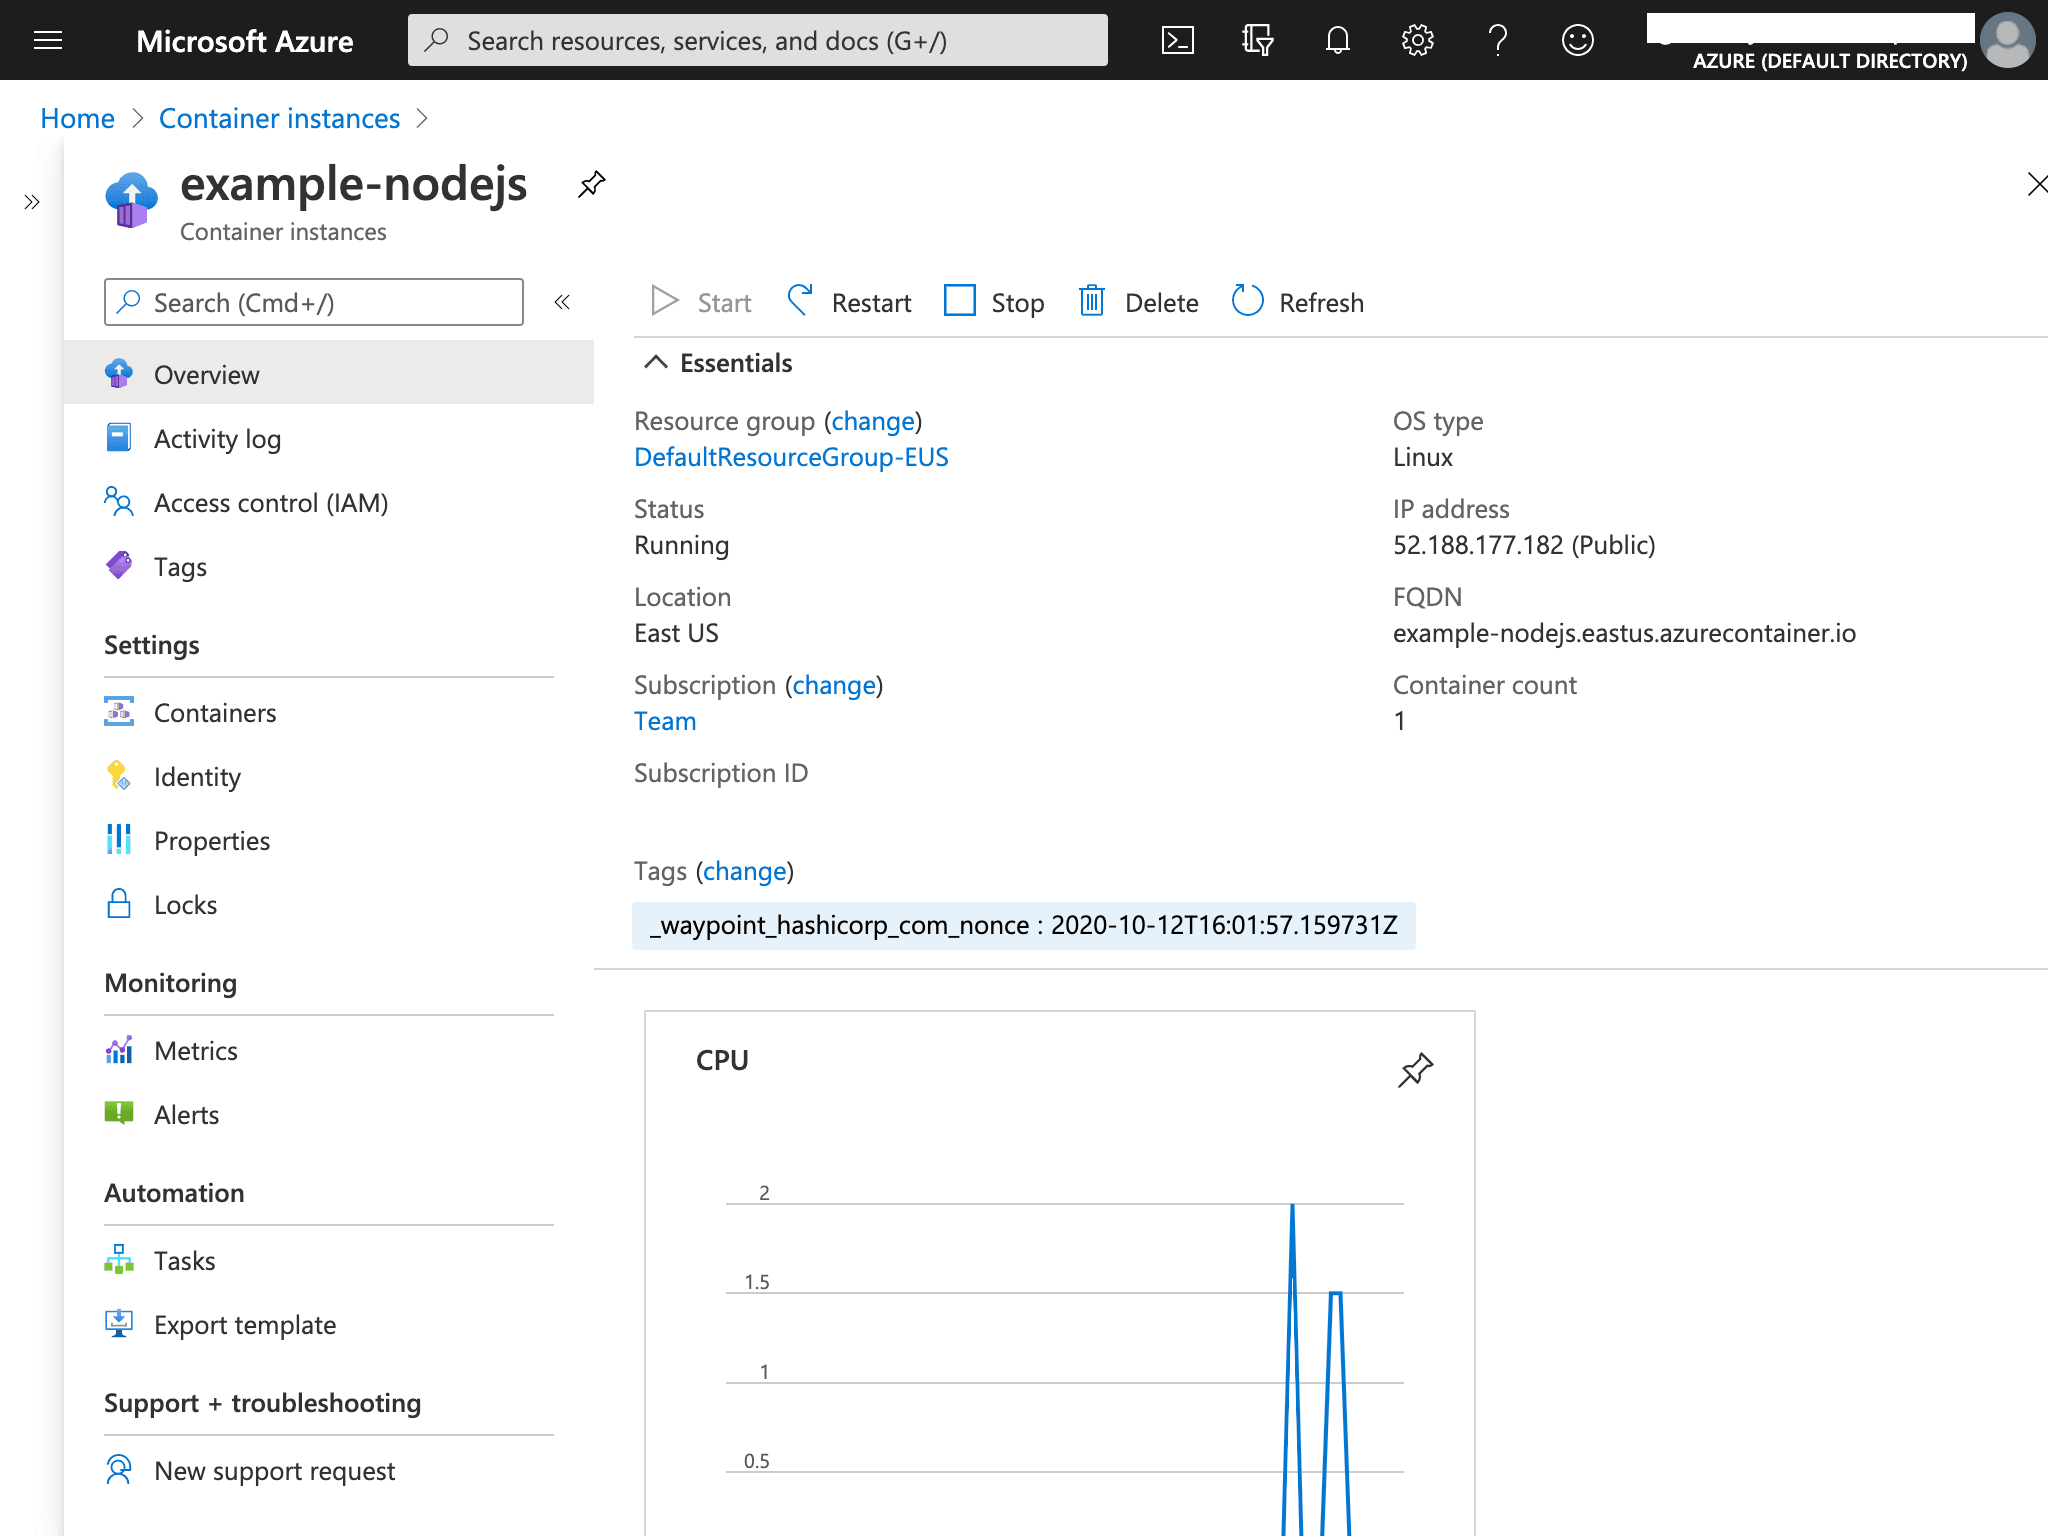Viewport: 2048px width, 1536px height.
Task: Open the Activity log panel
Action: pos(216,437)
